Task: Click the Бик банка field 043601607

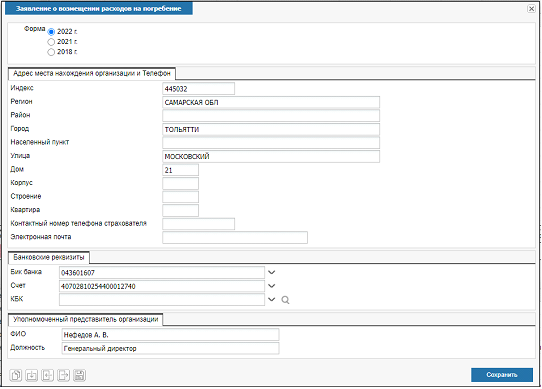Action: [x=162, y=272]
